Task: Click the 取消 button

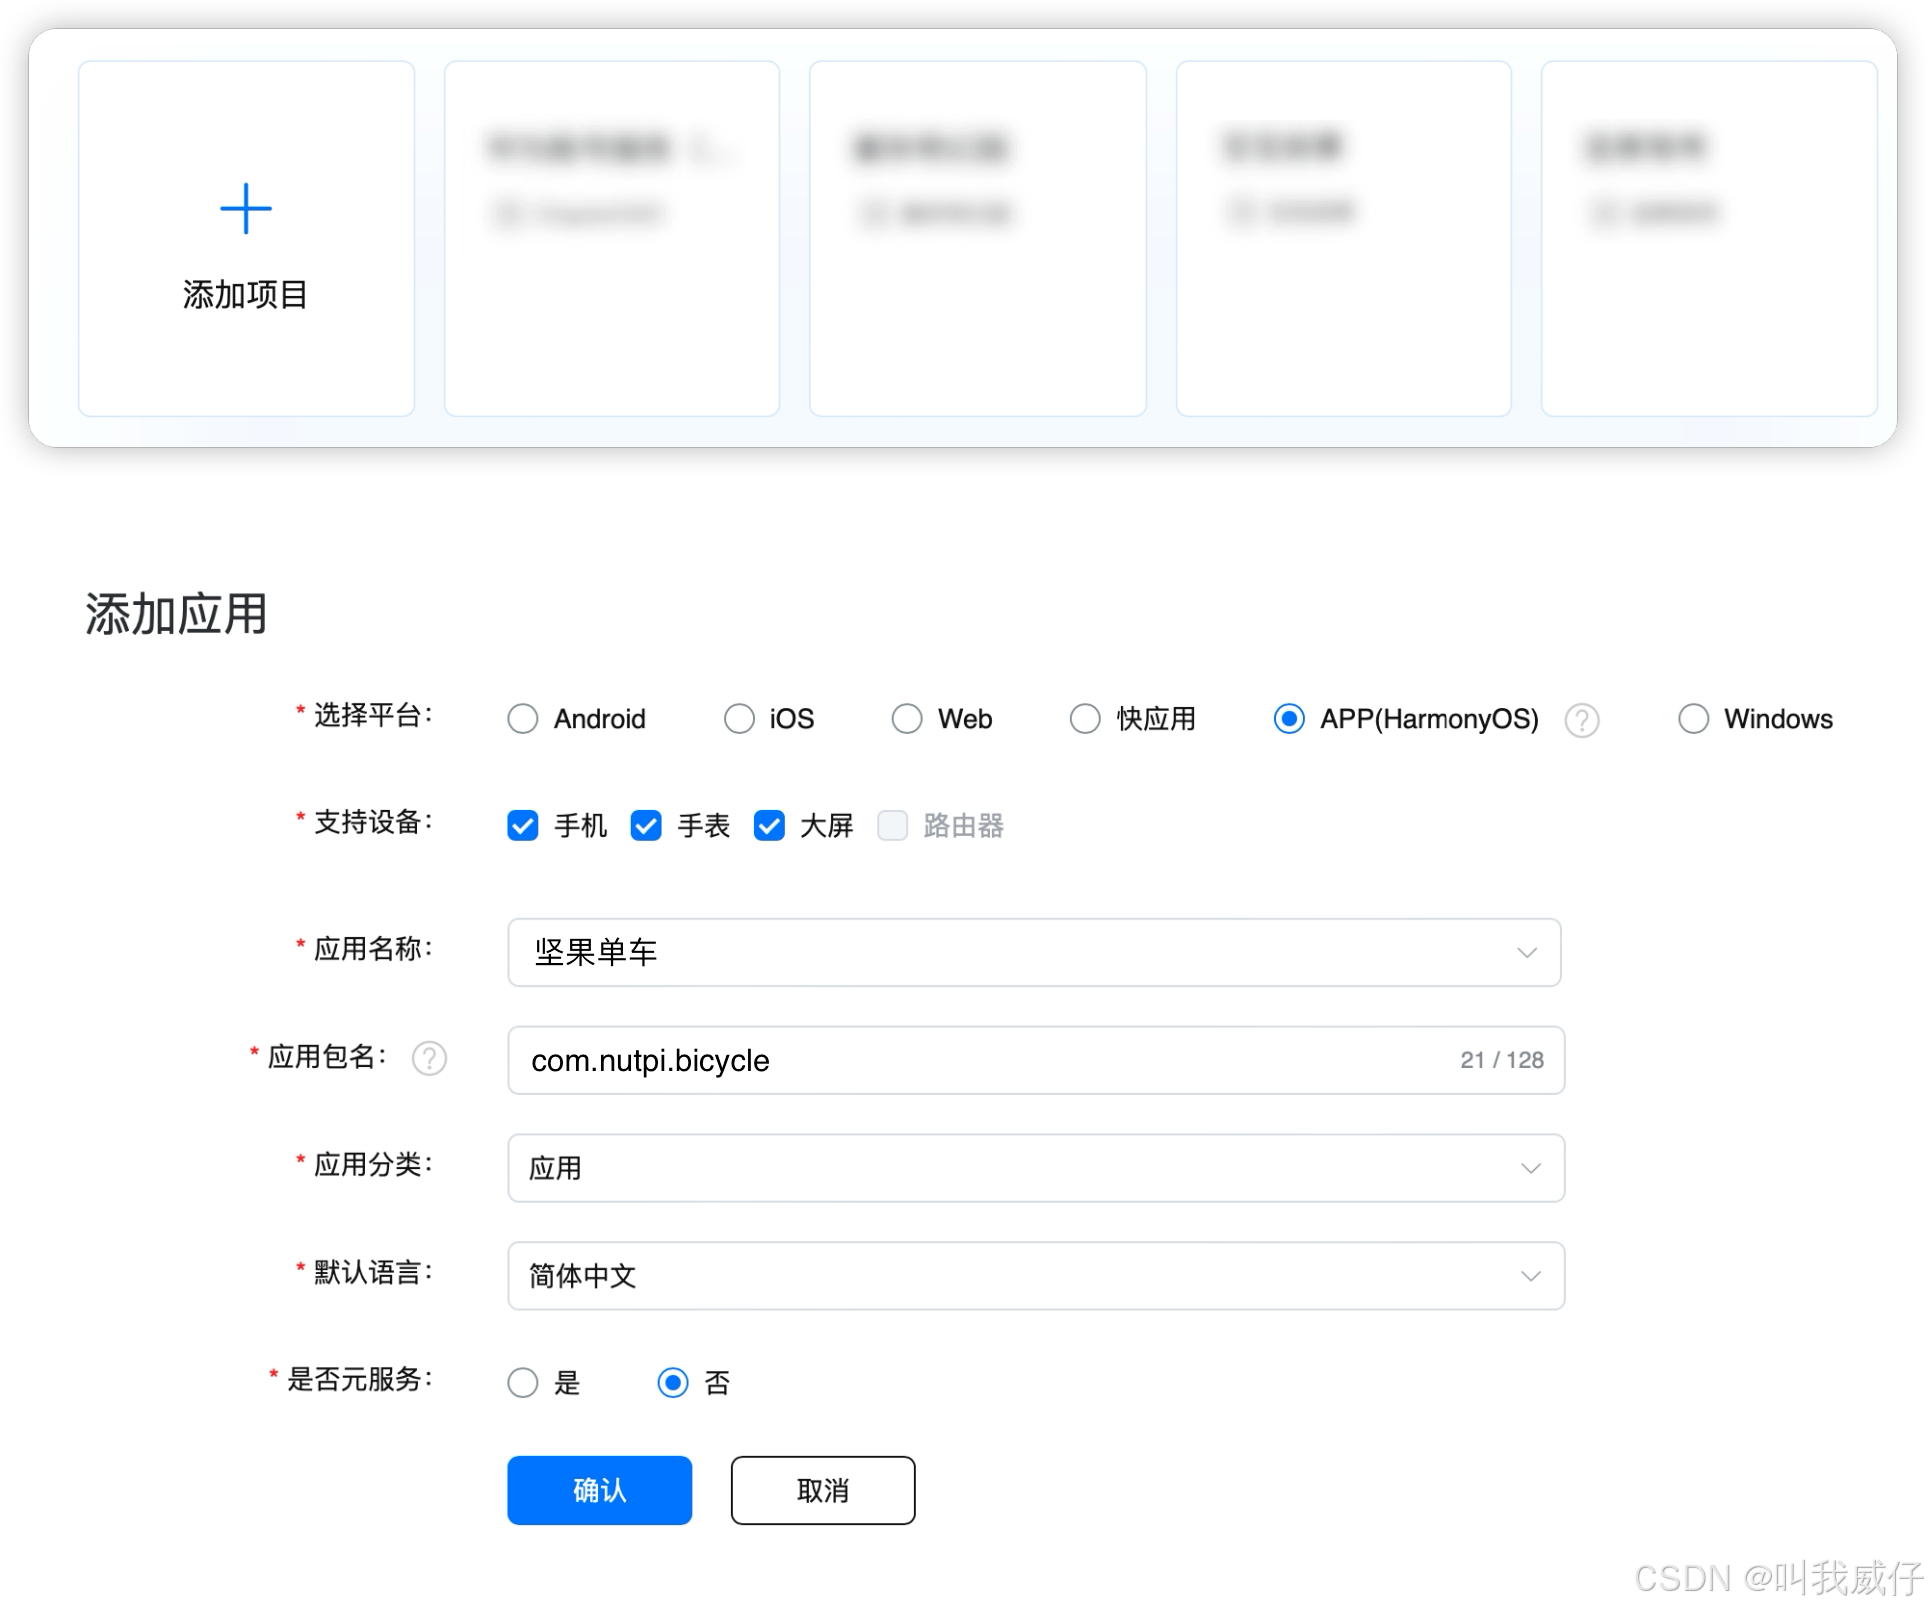Action: (x=823, y=1490)
